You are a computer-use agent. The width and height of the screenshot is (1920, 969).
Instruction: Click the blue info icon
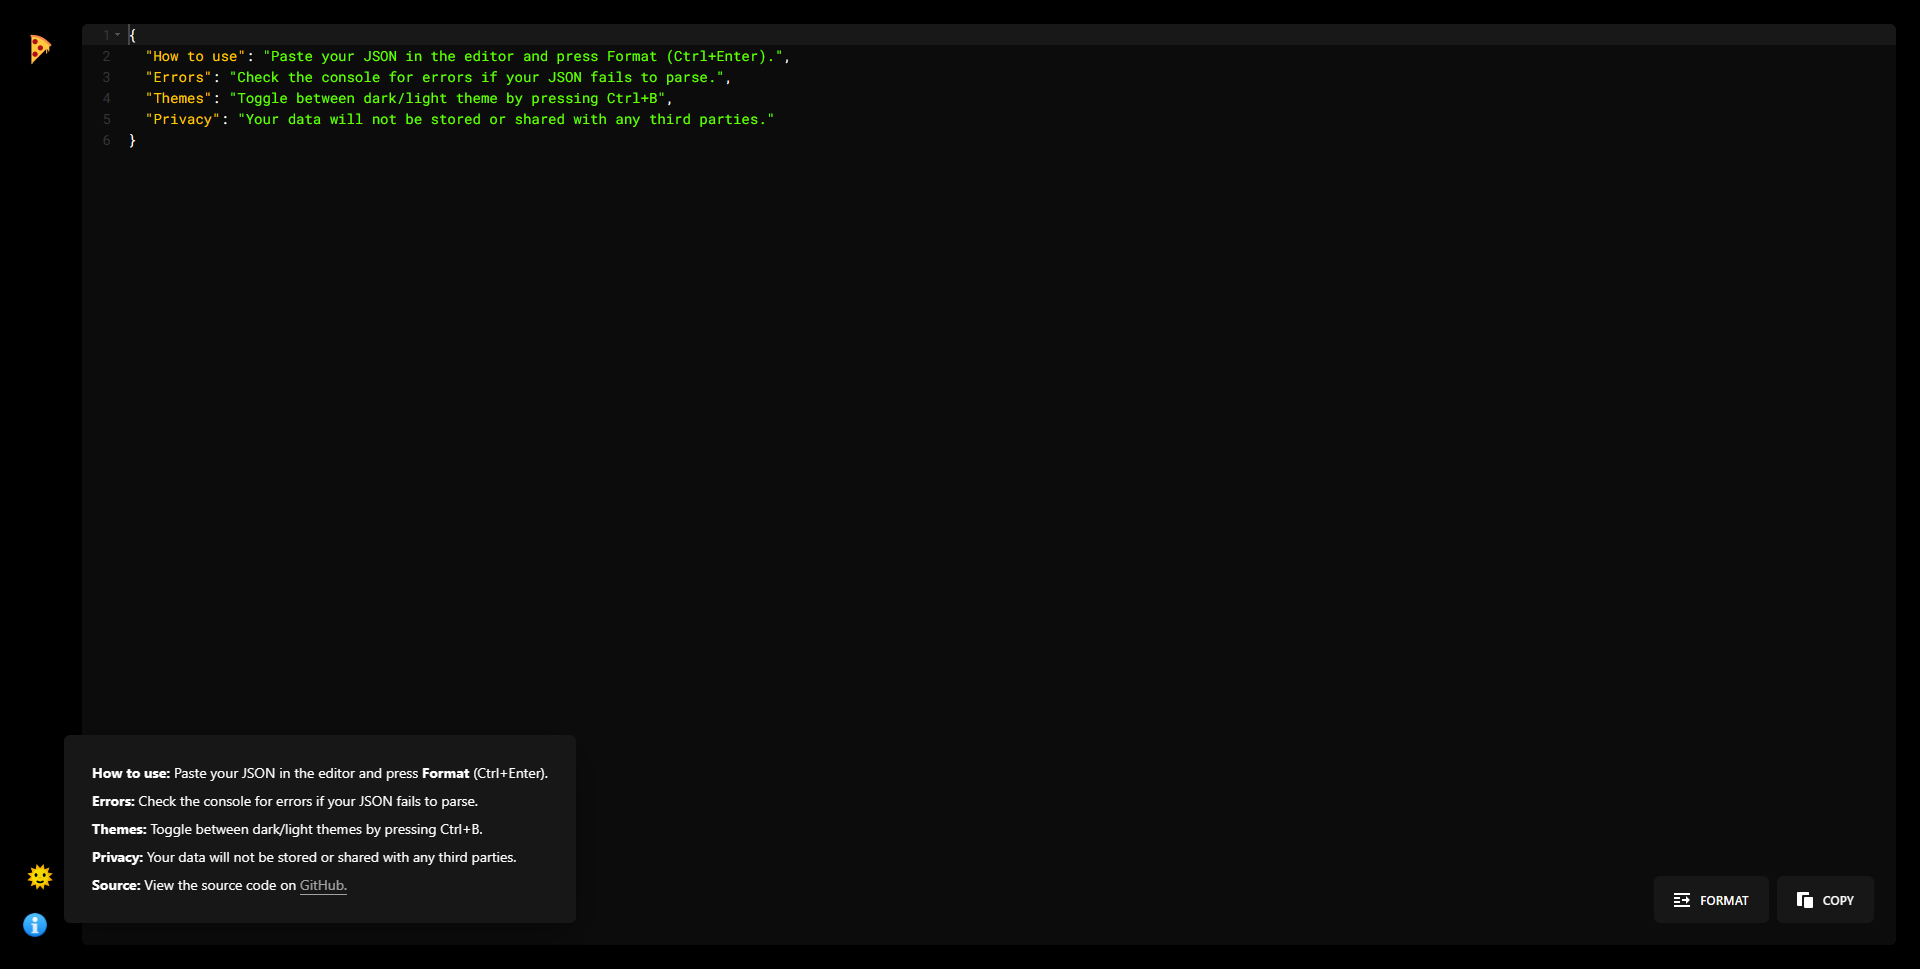[35, 925]
